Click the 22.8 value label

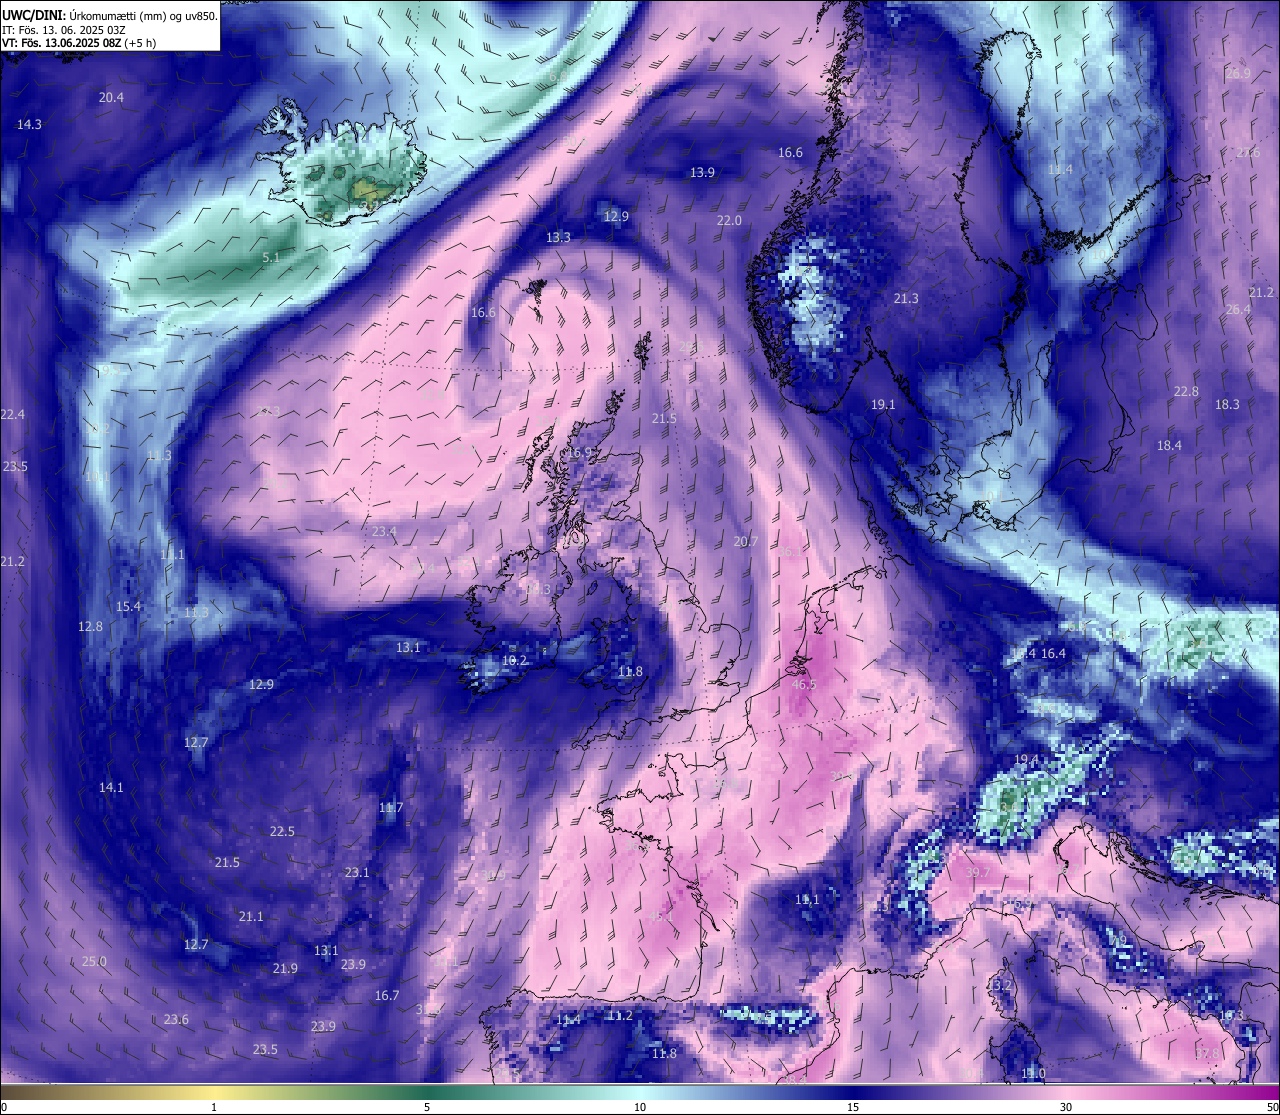pos(1186,392)
